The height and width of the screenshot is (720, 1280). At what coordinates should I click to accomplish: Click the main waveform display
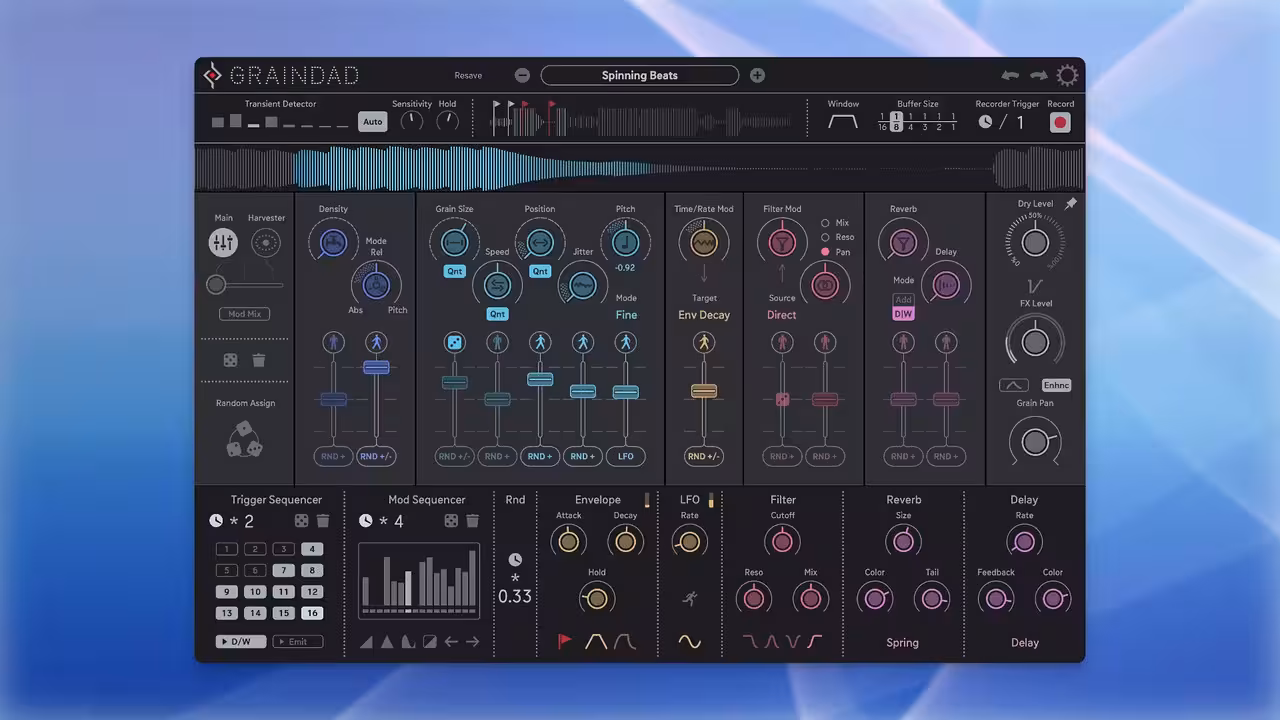coord(640,168)
